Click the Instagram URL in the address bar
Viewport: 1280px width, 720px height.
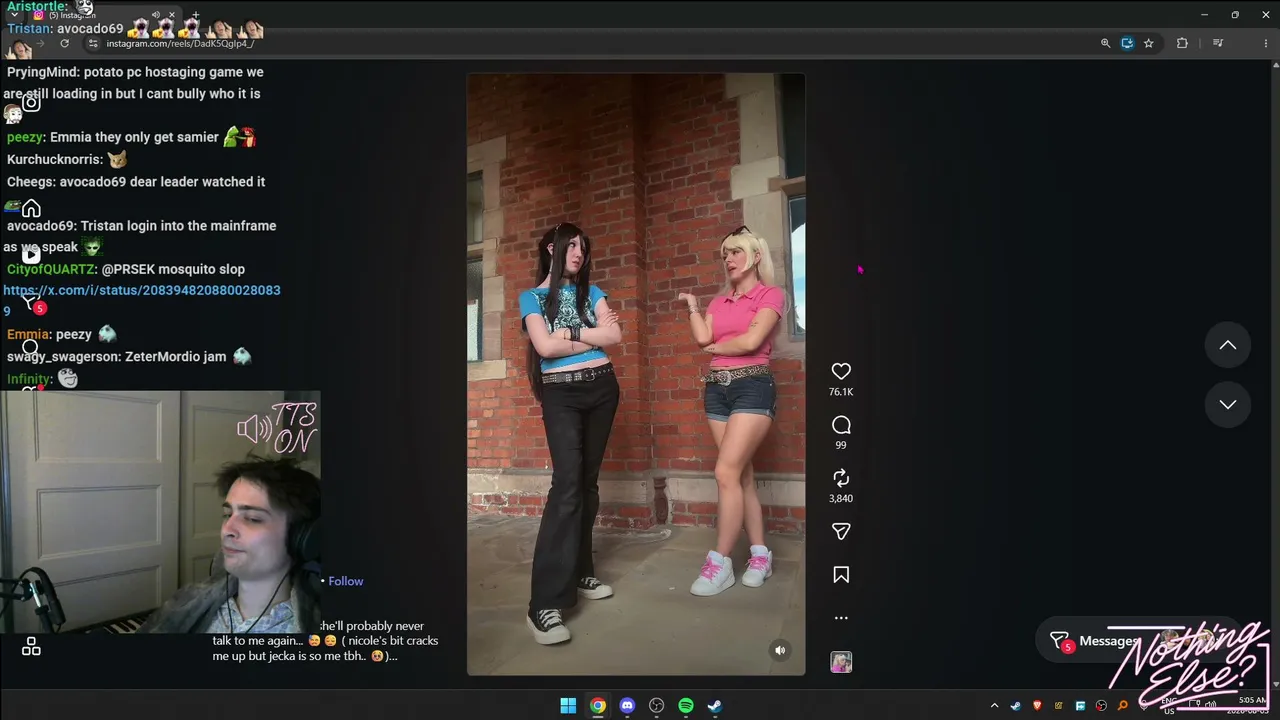[x=180, y=44]
